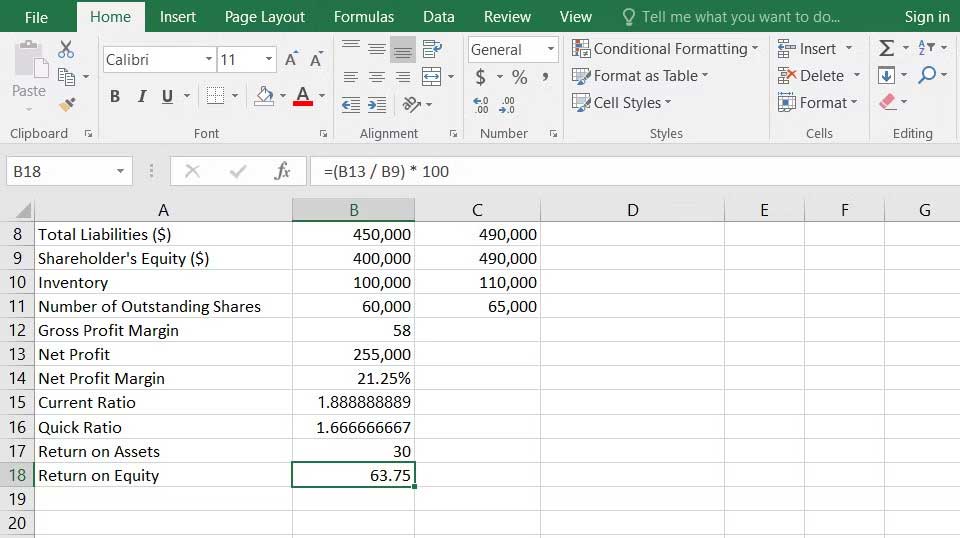Click the Wrap Text icon
Viewport: 960px width, 538px height.
point(432,49)
